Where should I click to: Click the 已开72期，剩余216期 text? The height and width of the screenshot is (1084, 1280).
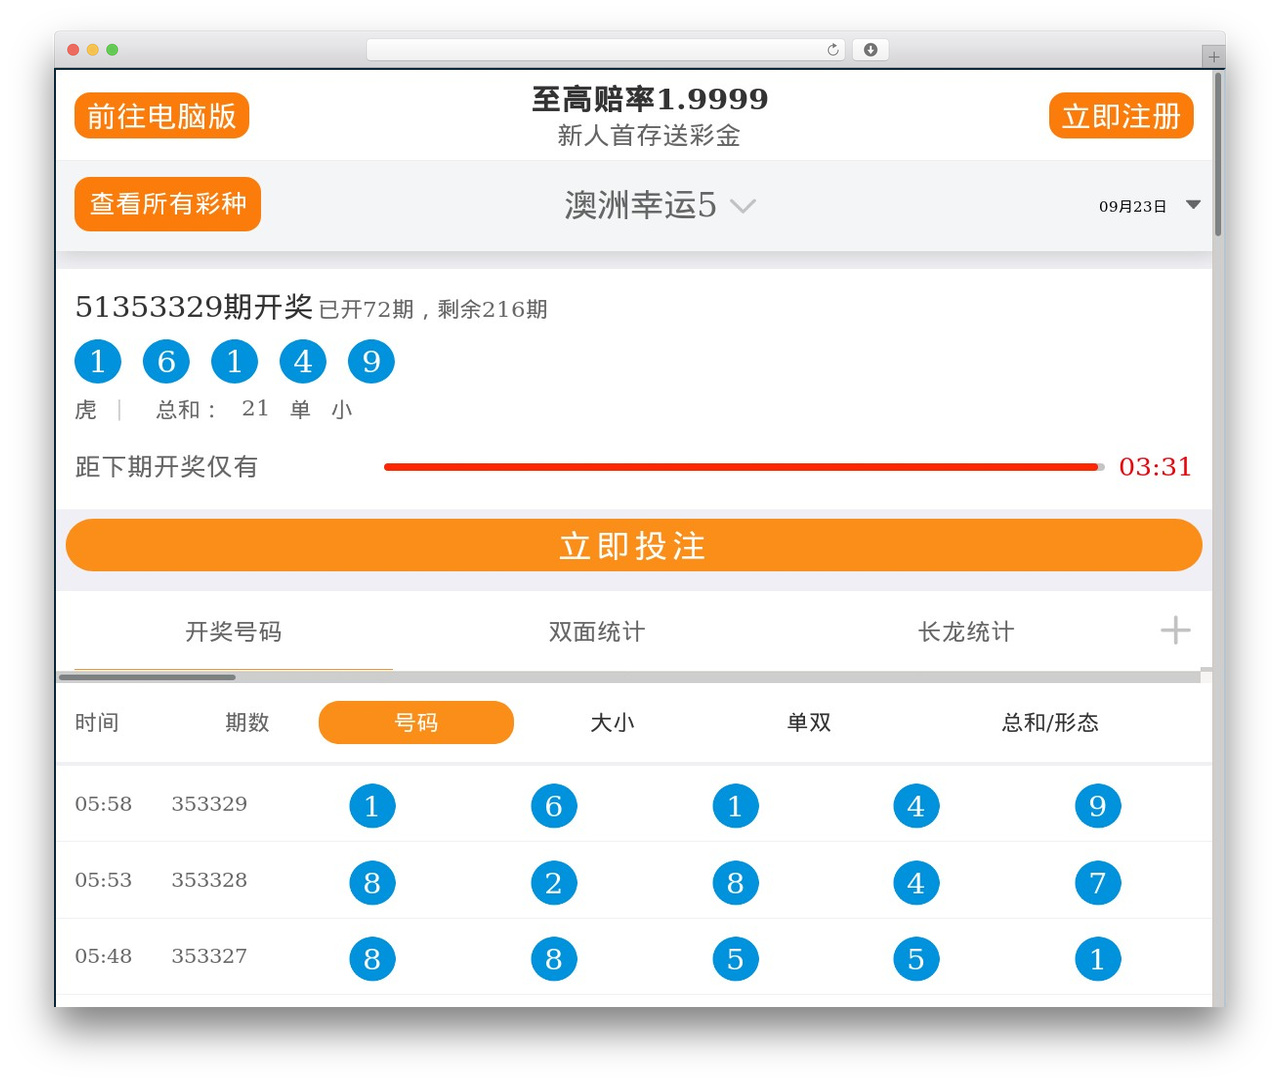point(433,310)
